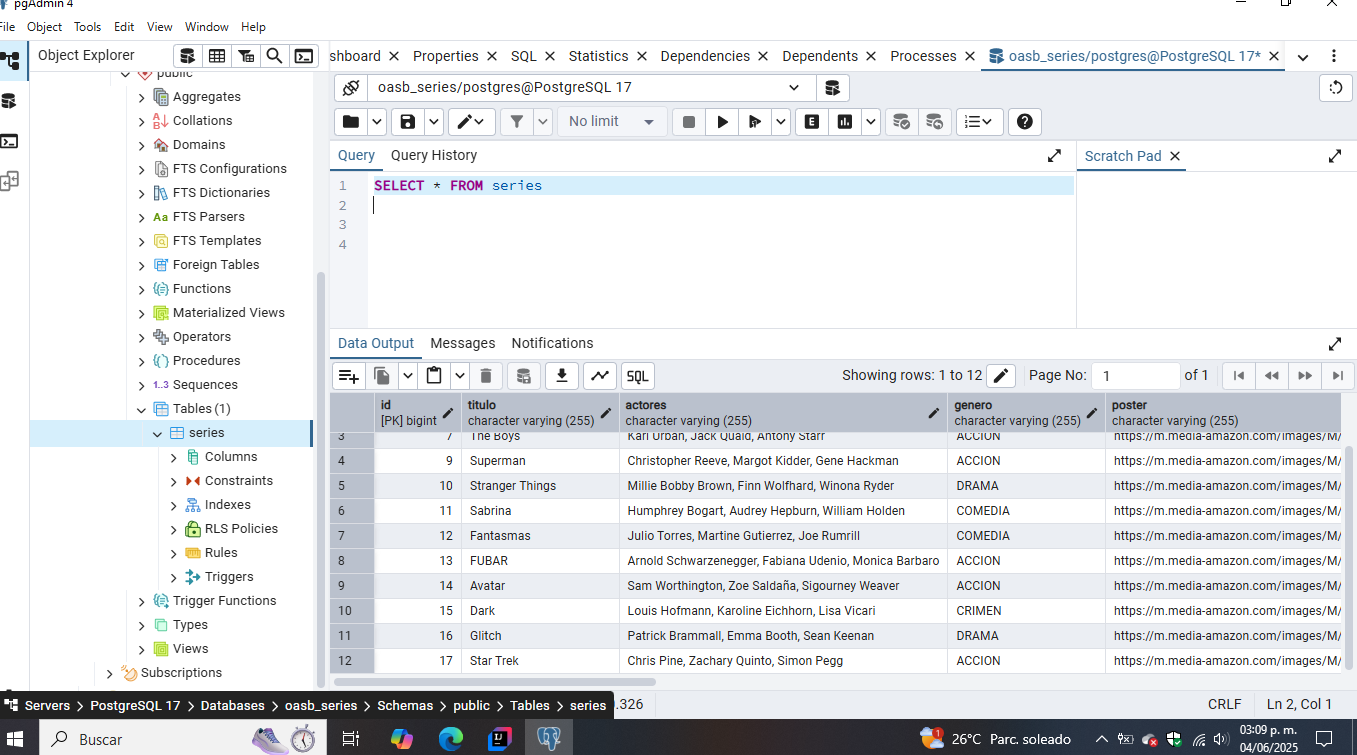Open the No limit rows dropdown
The height and width of the screenshot is (755, 1357).
612,122
